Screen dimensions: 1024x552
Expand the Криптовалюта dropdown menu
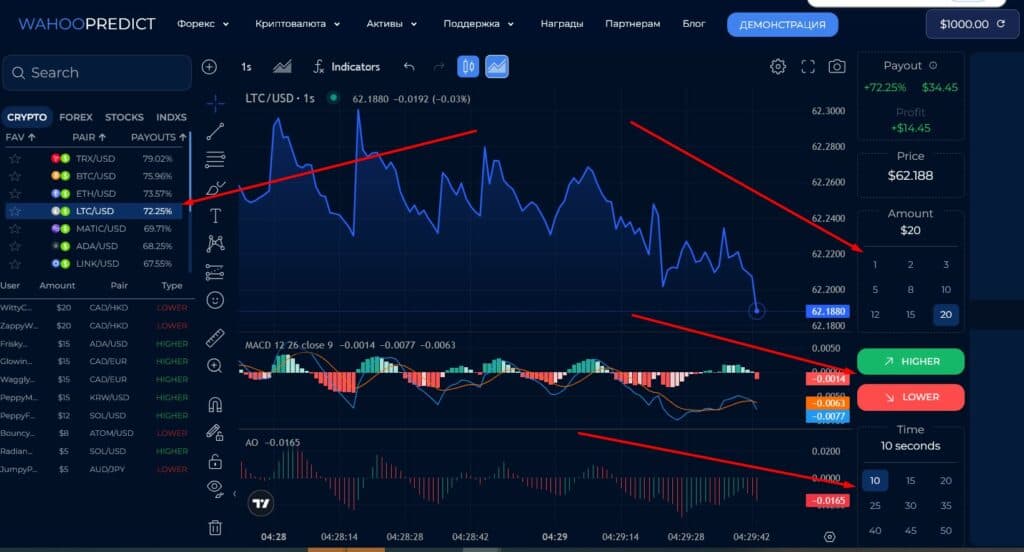pos(297,23)
